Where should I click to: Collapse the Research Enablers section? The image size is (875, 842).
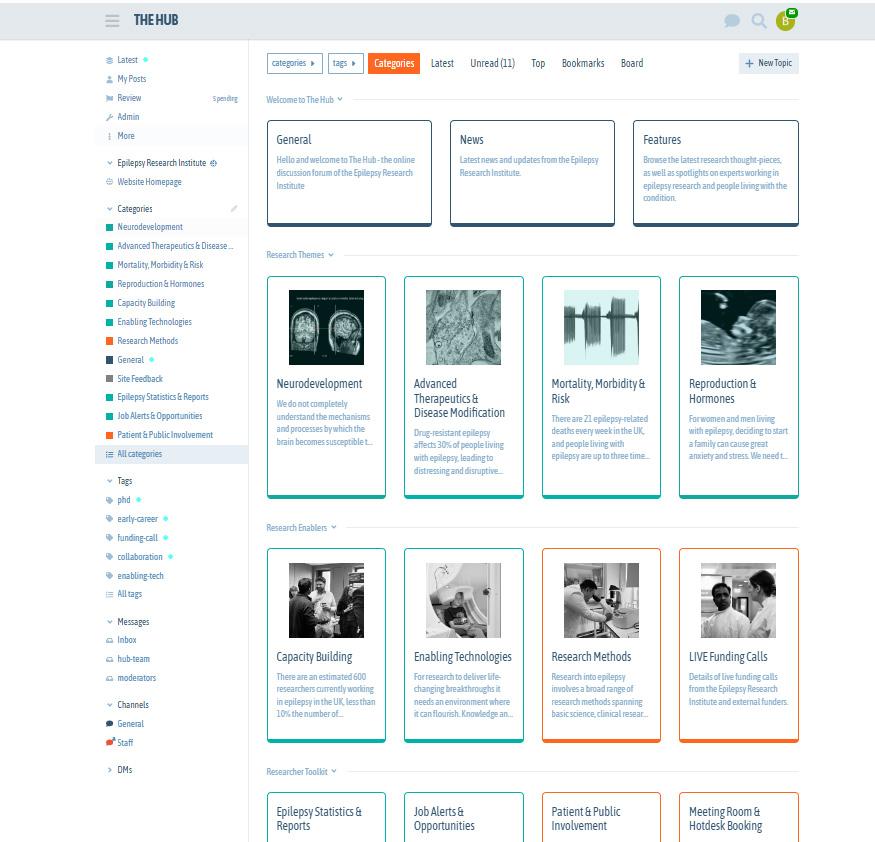[301, 528]
